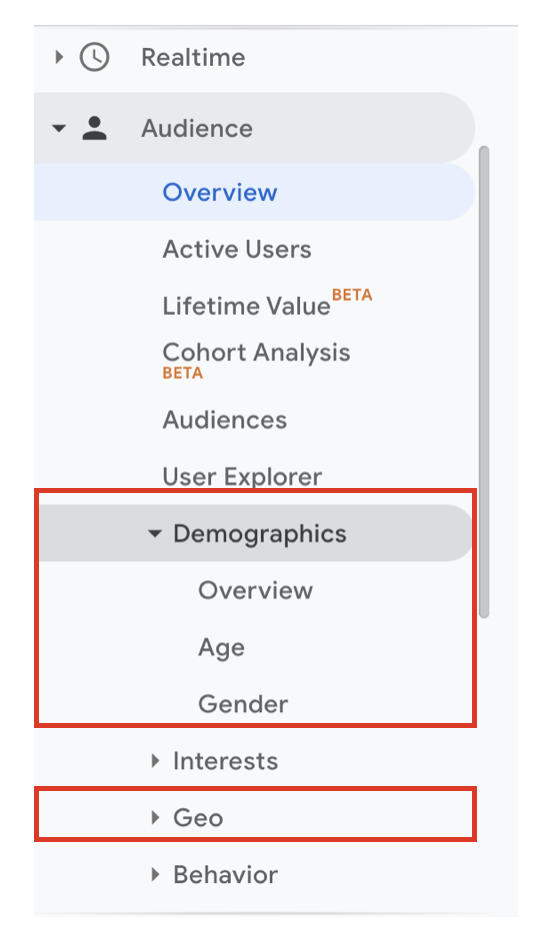
Task: Click the Audience person icon
Action: (94, 128)
